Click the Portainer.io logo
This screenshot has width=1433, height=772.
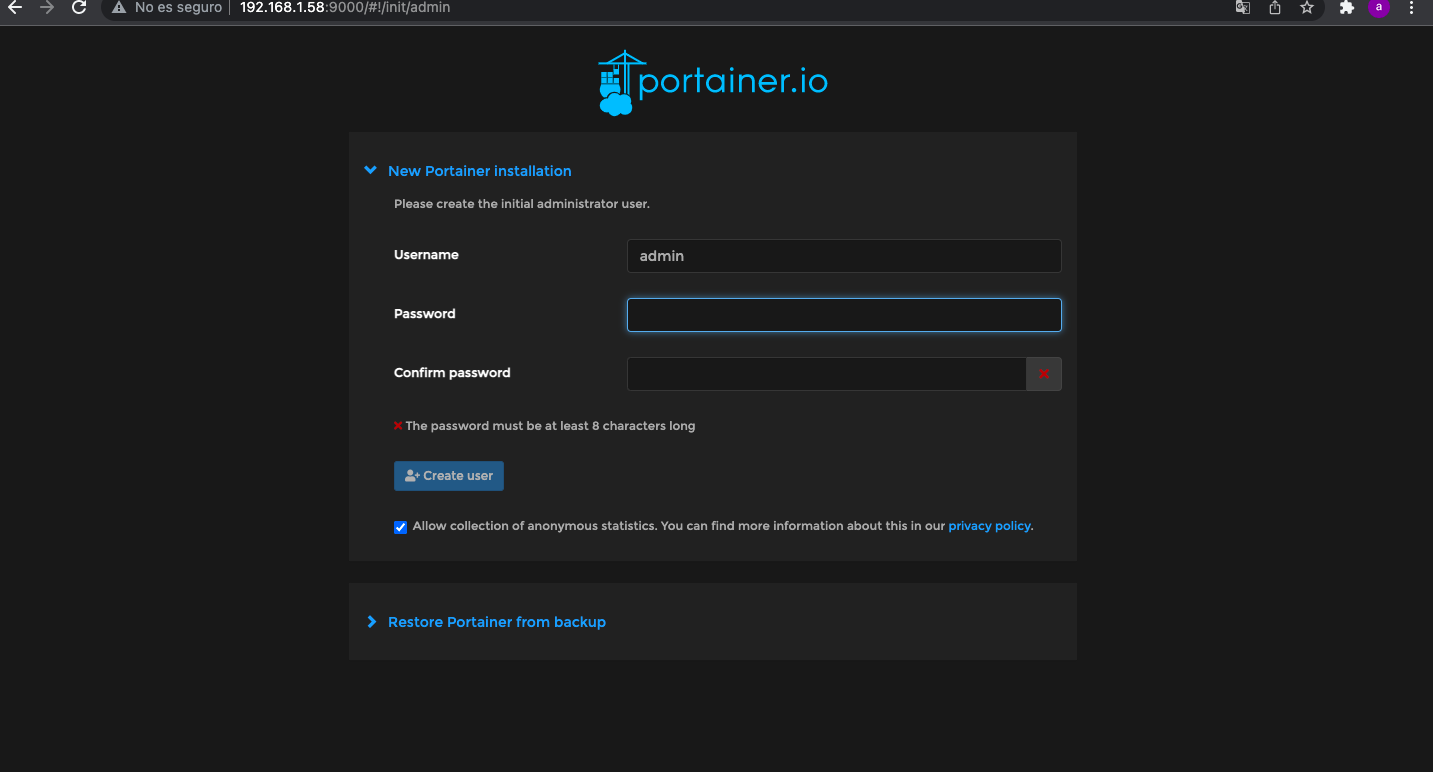(x=713, y=82)
